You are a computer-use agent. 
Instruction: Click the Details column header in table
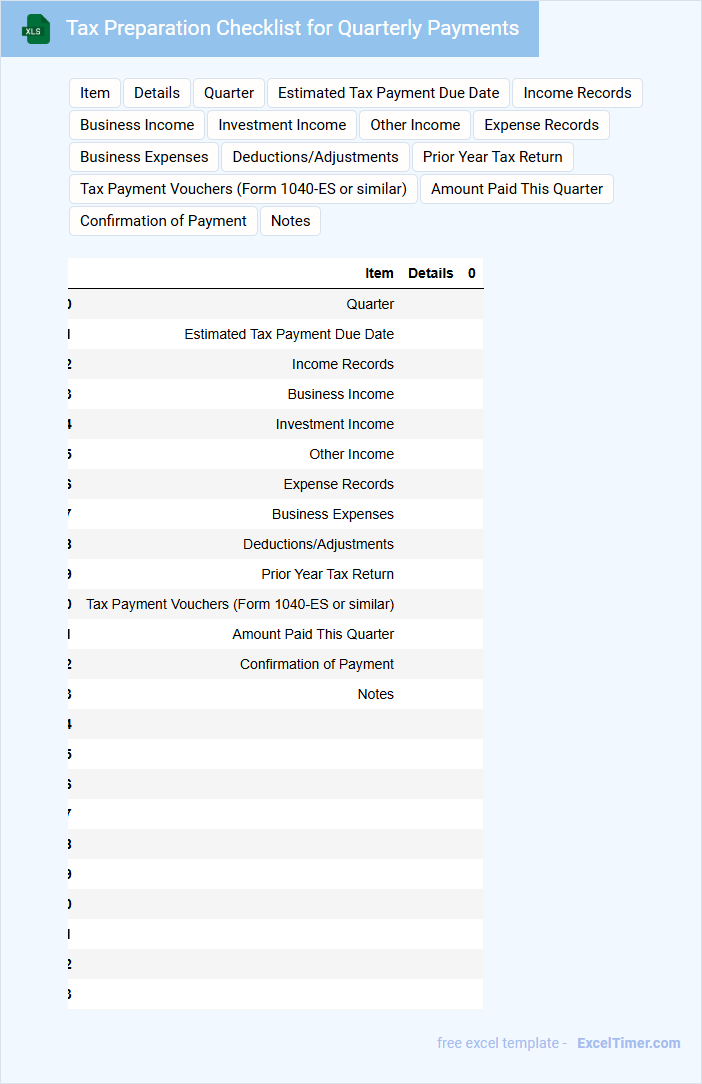(x=430, y=273)
